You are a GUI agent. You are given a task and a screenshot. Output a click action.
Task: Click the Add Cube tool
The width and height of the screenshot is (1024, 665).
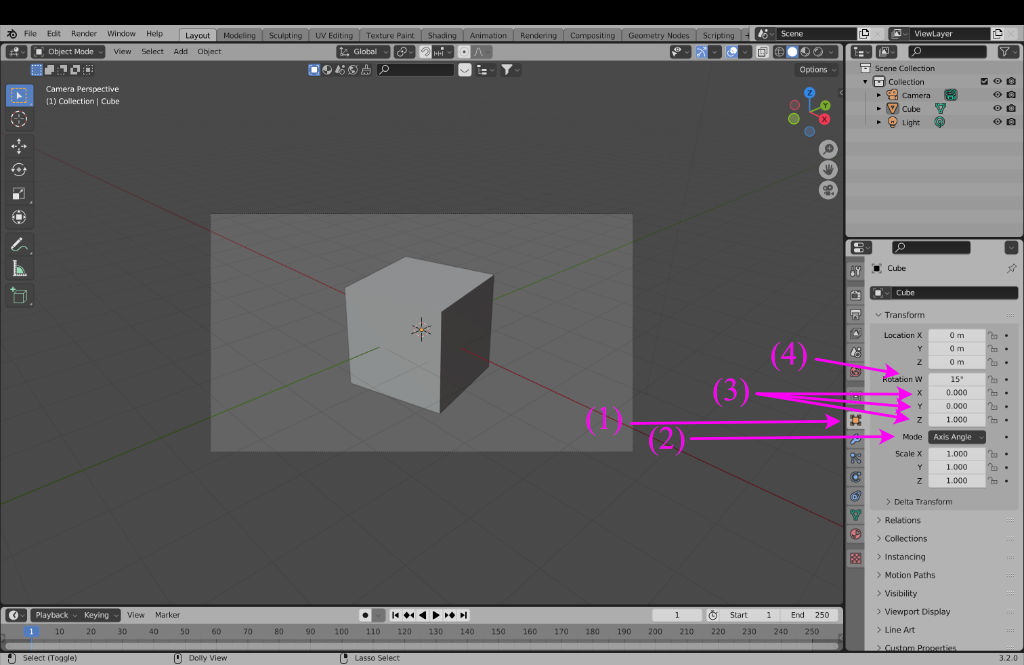18,296
